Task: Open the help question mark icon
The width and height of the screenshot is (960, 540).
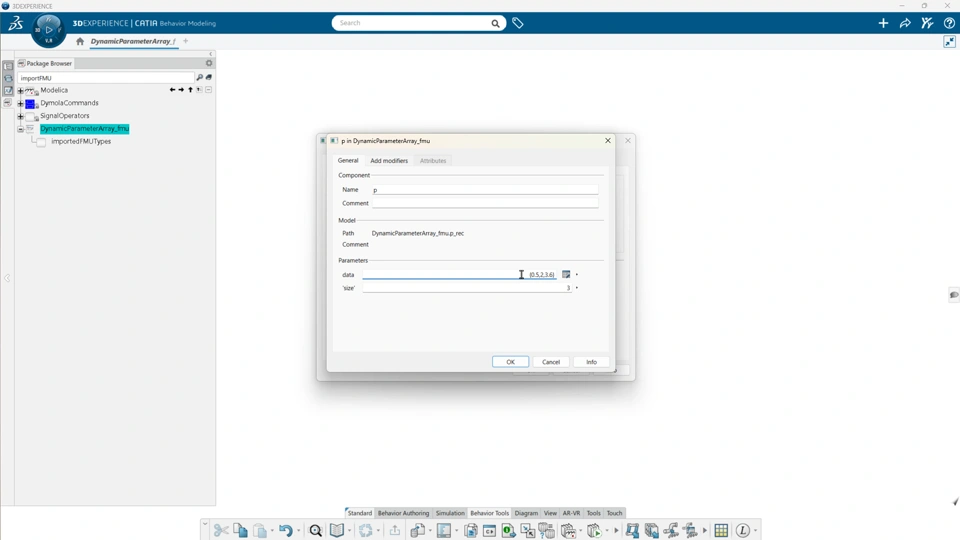Action: pos(949,23)
